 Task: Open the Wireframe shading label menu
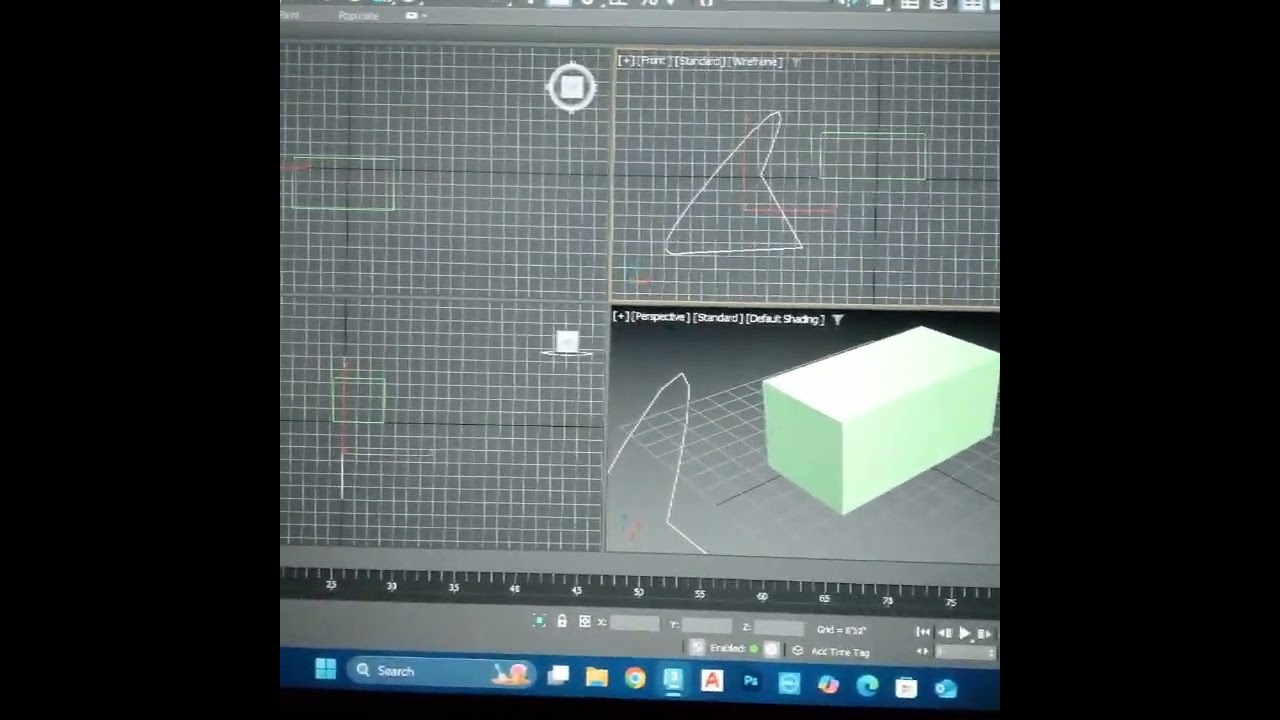755,62
